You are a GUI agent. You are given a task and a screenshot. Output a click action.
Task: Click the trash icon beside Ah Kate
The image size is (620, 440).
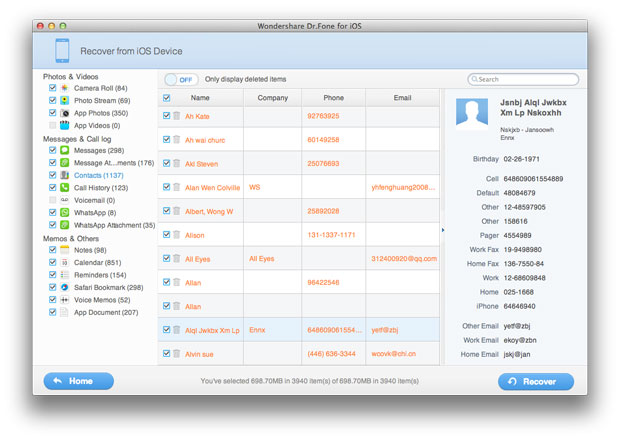pos(177,115)
